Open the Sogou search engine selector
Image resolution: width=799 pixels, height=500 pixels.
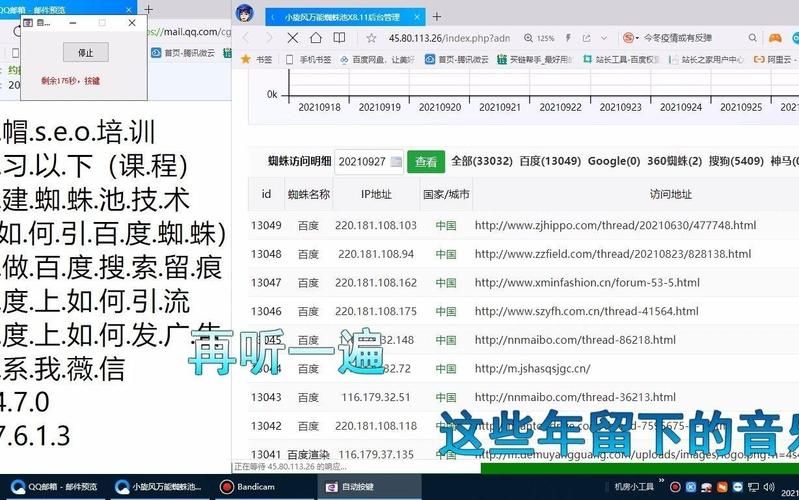630,38
